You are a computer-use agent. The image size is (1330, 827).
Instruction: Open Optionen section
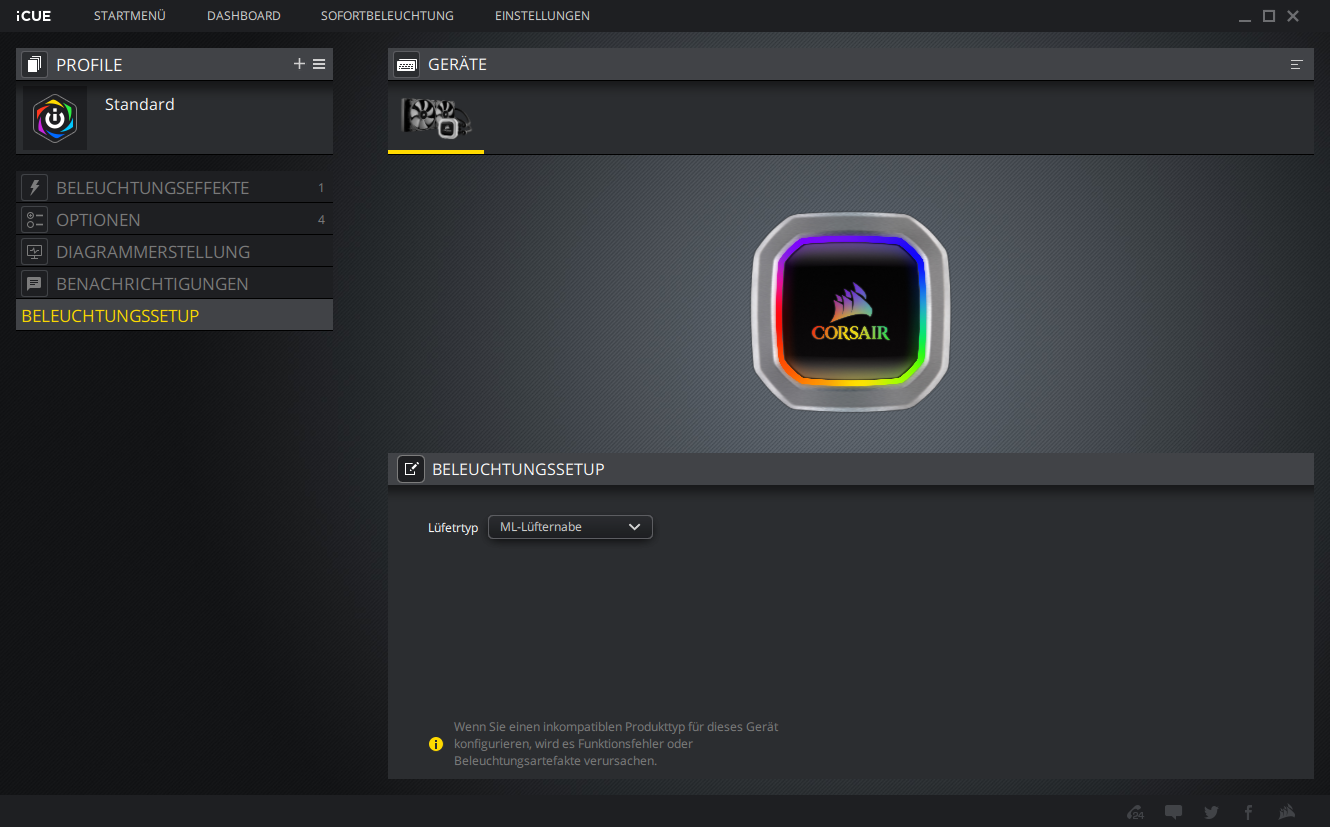click(x=174, y=219)
